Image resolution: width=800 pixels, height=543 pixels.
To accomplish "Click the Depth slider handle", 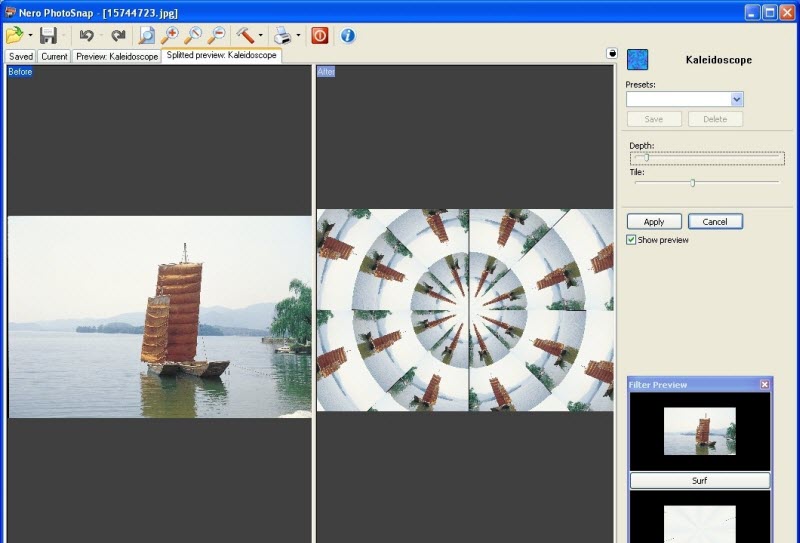I will [x=646, y=158].
